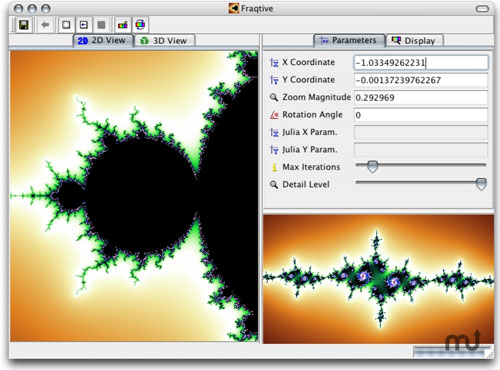Click the "Max Iterations" label
This screenshot has width=500, height=370.
coord(311,167)
